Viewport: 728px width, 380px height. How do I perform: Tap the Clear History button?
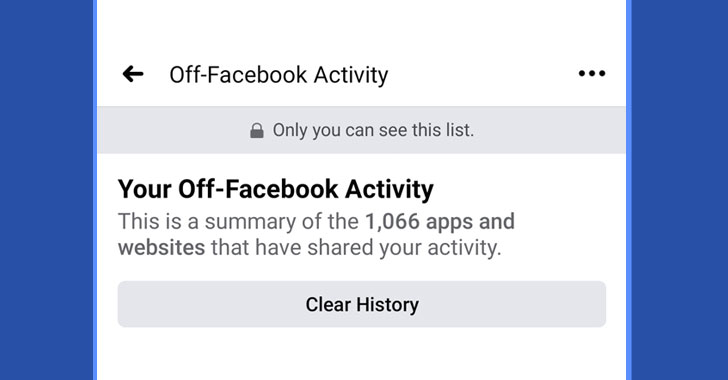(x=362, y=304)
